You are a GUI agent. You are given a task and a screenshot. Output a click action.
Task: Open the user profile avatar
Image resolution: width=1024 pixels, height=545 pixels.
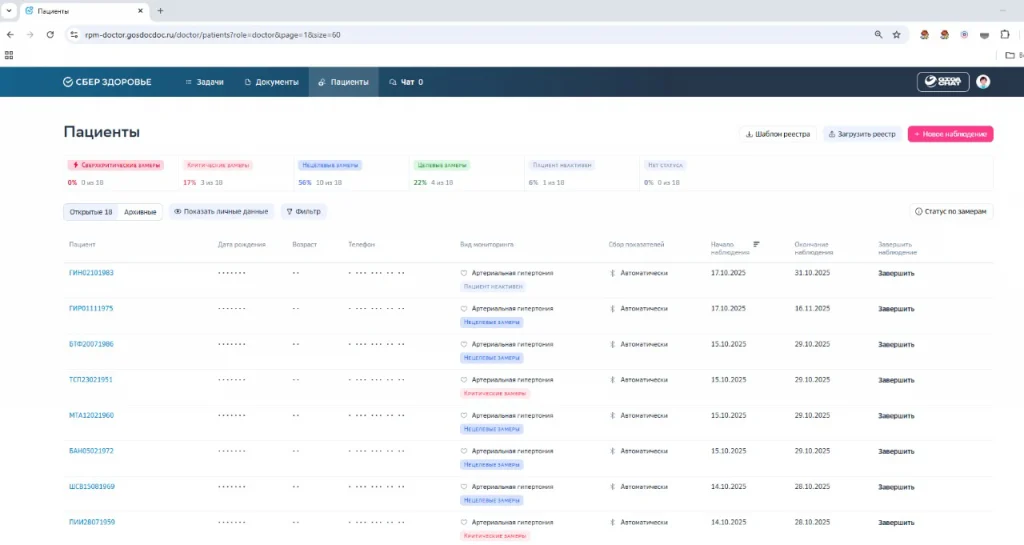(x=983, y=82)
